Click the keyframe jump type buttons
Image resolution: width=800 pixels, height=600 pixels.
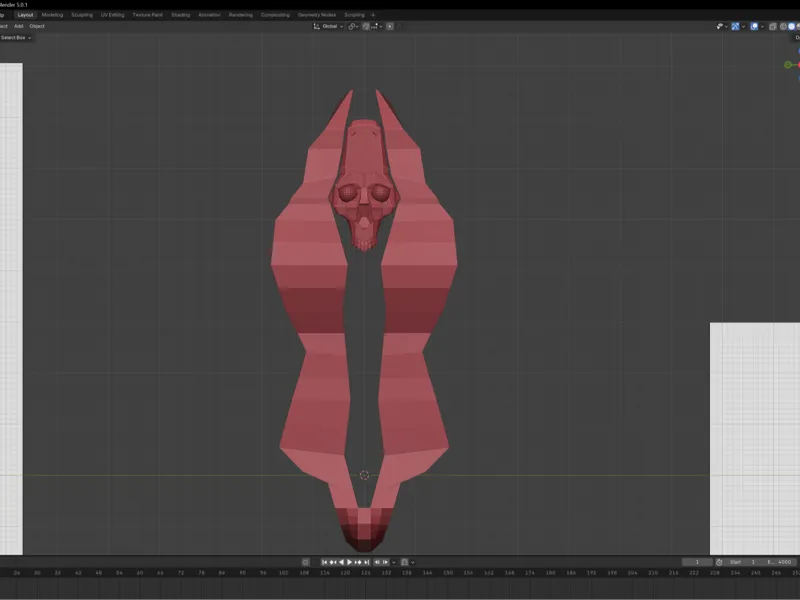pyautogui.click(x=381, y=562)
